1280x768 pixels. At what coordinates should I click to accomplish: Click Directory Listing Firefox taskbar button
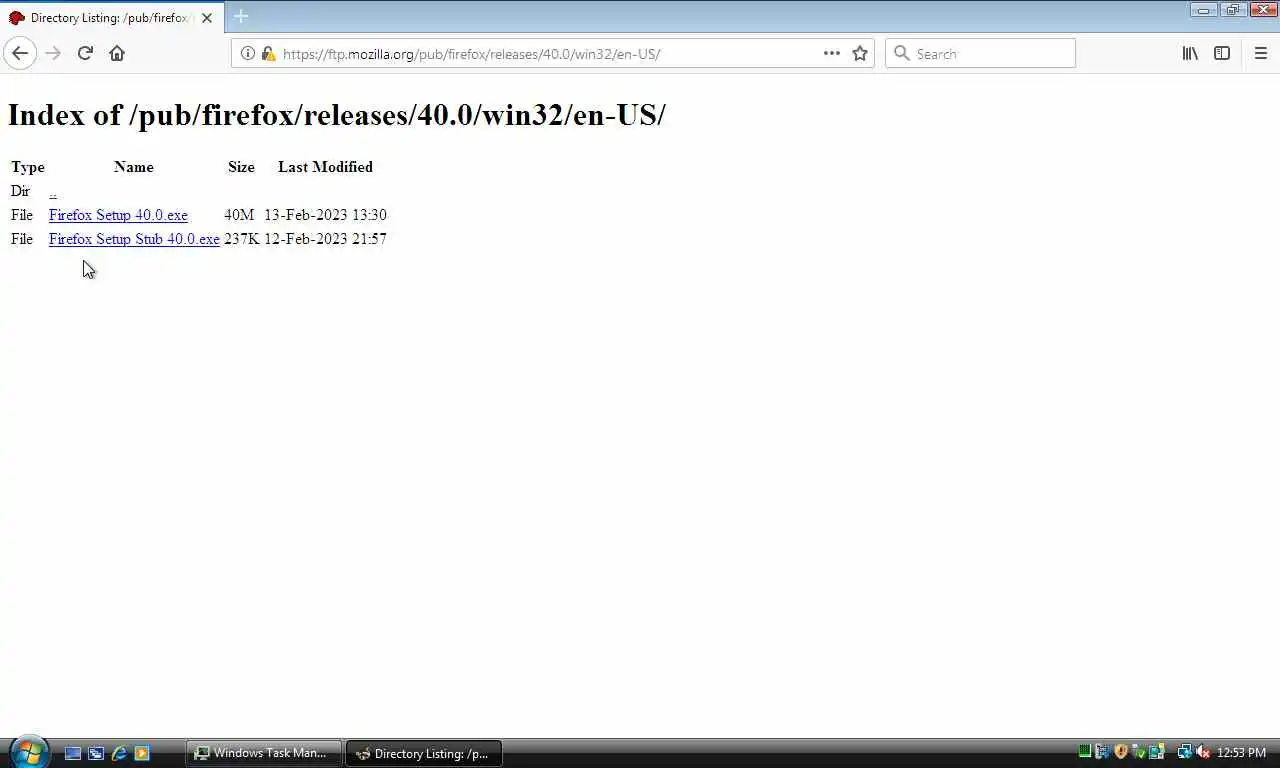[x=423, y=753]
